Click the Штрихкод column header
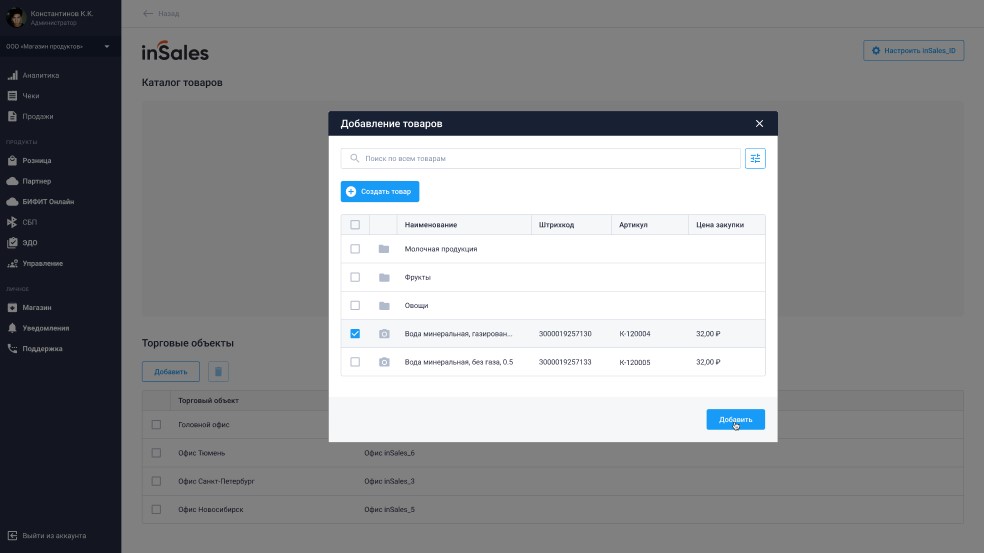Viewport: 984px width, 553px height. [556, 225]
